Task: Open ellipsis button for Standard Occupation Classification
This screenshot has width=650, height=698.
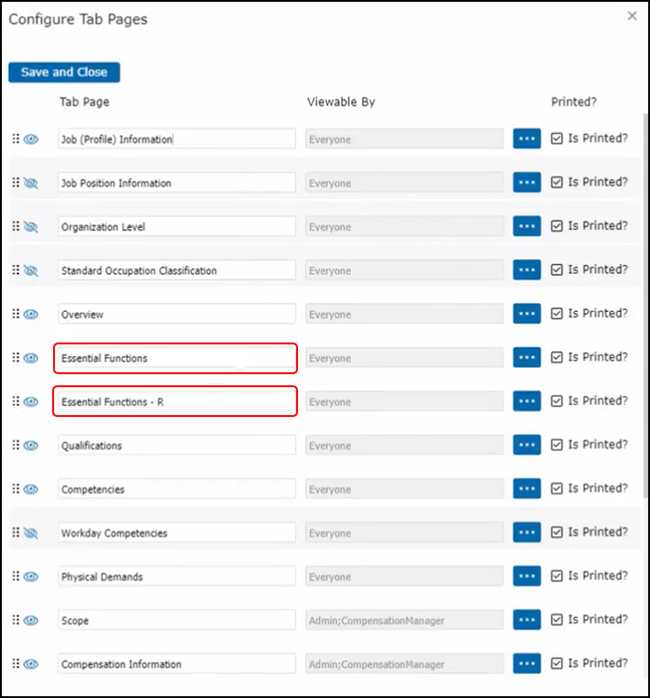Action: [x=527, y=270]
